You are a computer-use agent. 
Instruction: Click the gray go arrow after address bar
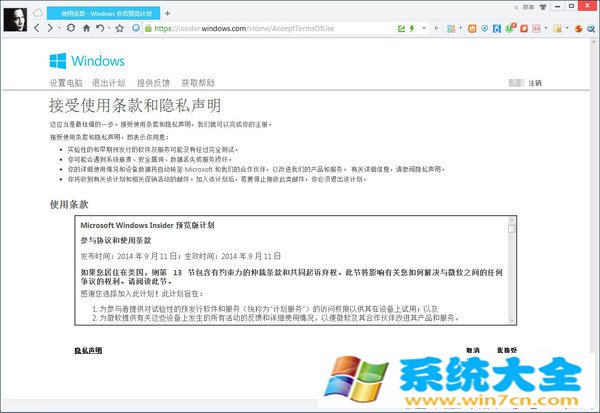[436, 28]
